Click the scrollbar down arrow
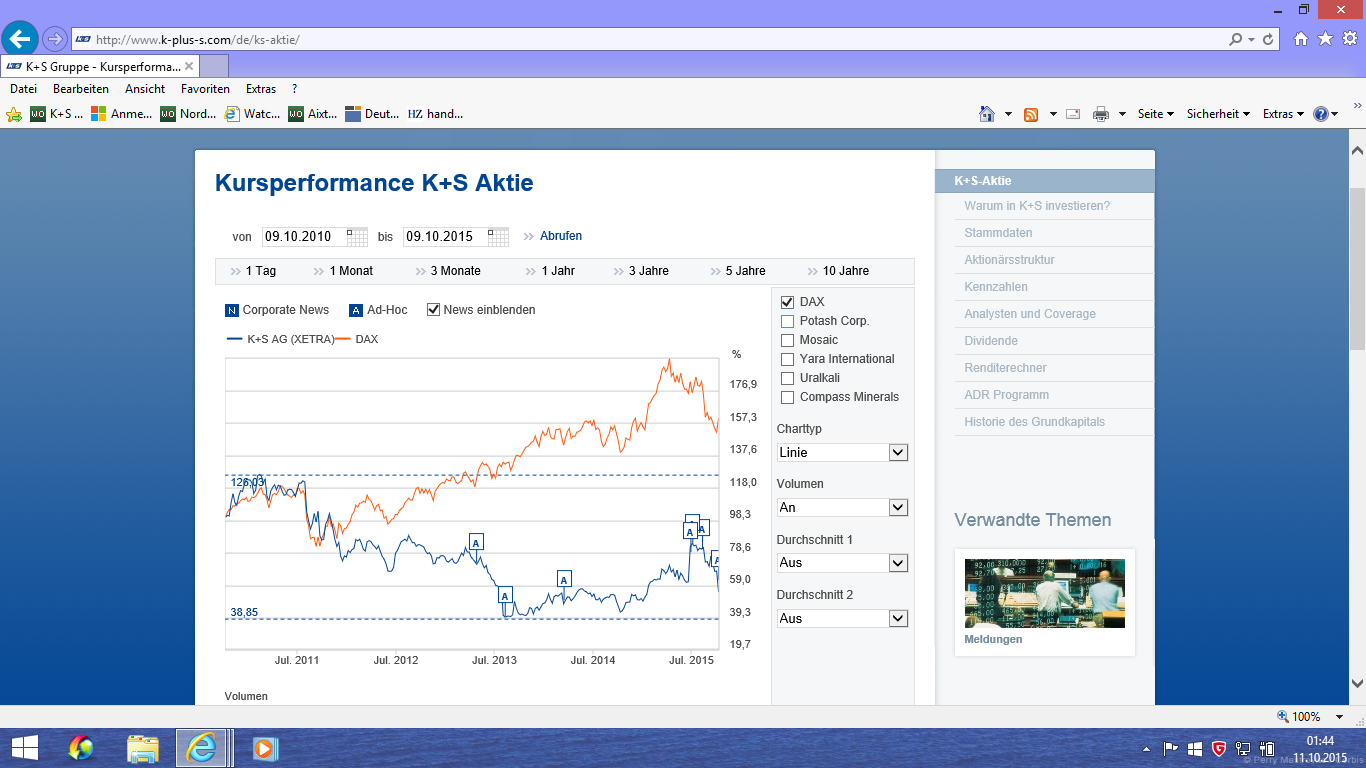1366x768 pixels. (x=1357, y=684)
